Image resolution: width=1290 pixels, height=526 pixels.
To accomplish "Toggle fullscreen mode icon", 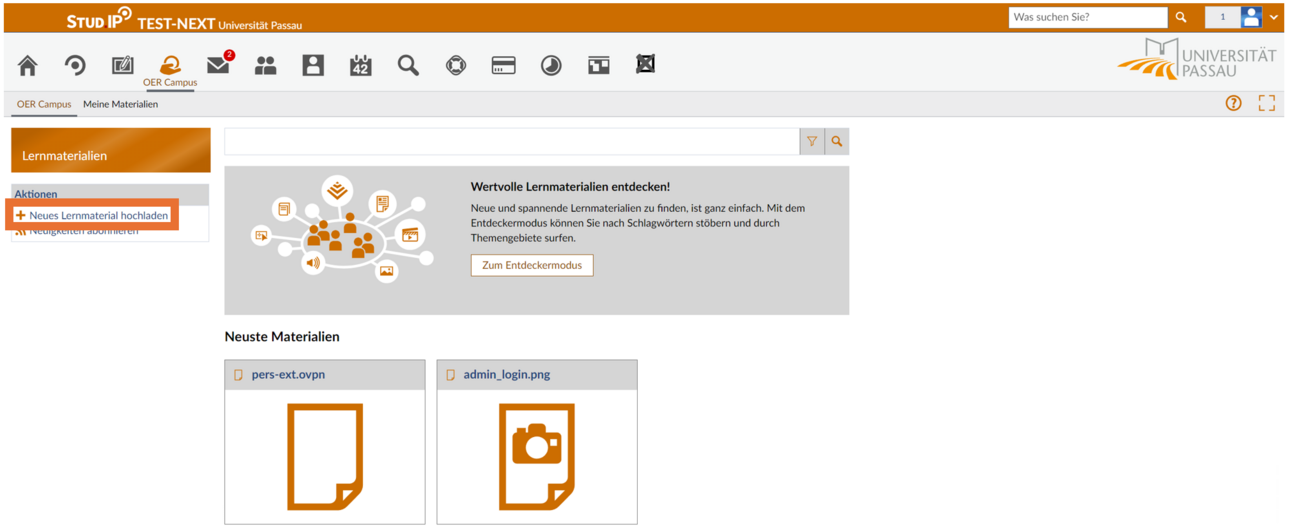I will click(1267, 103).
